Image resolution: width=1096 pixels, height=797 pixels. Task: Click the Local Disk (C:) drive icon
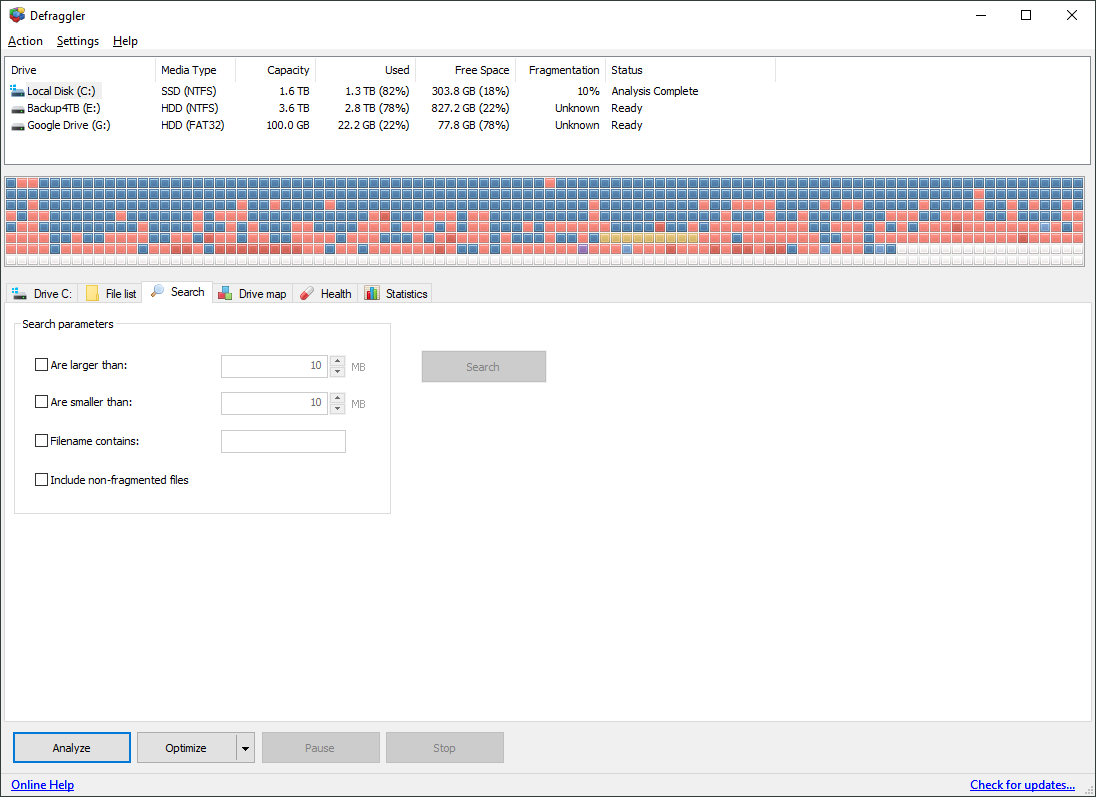point(17,91)
